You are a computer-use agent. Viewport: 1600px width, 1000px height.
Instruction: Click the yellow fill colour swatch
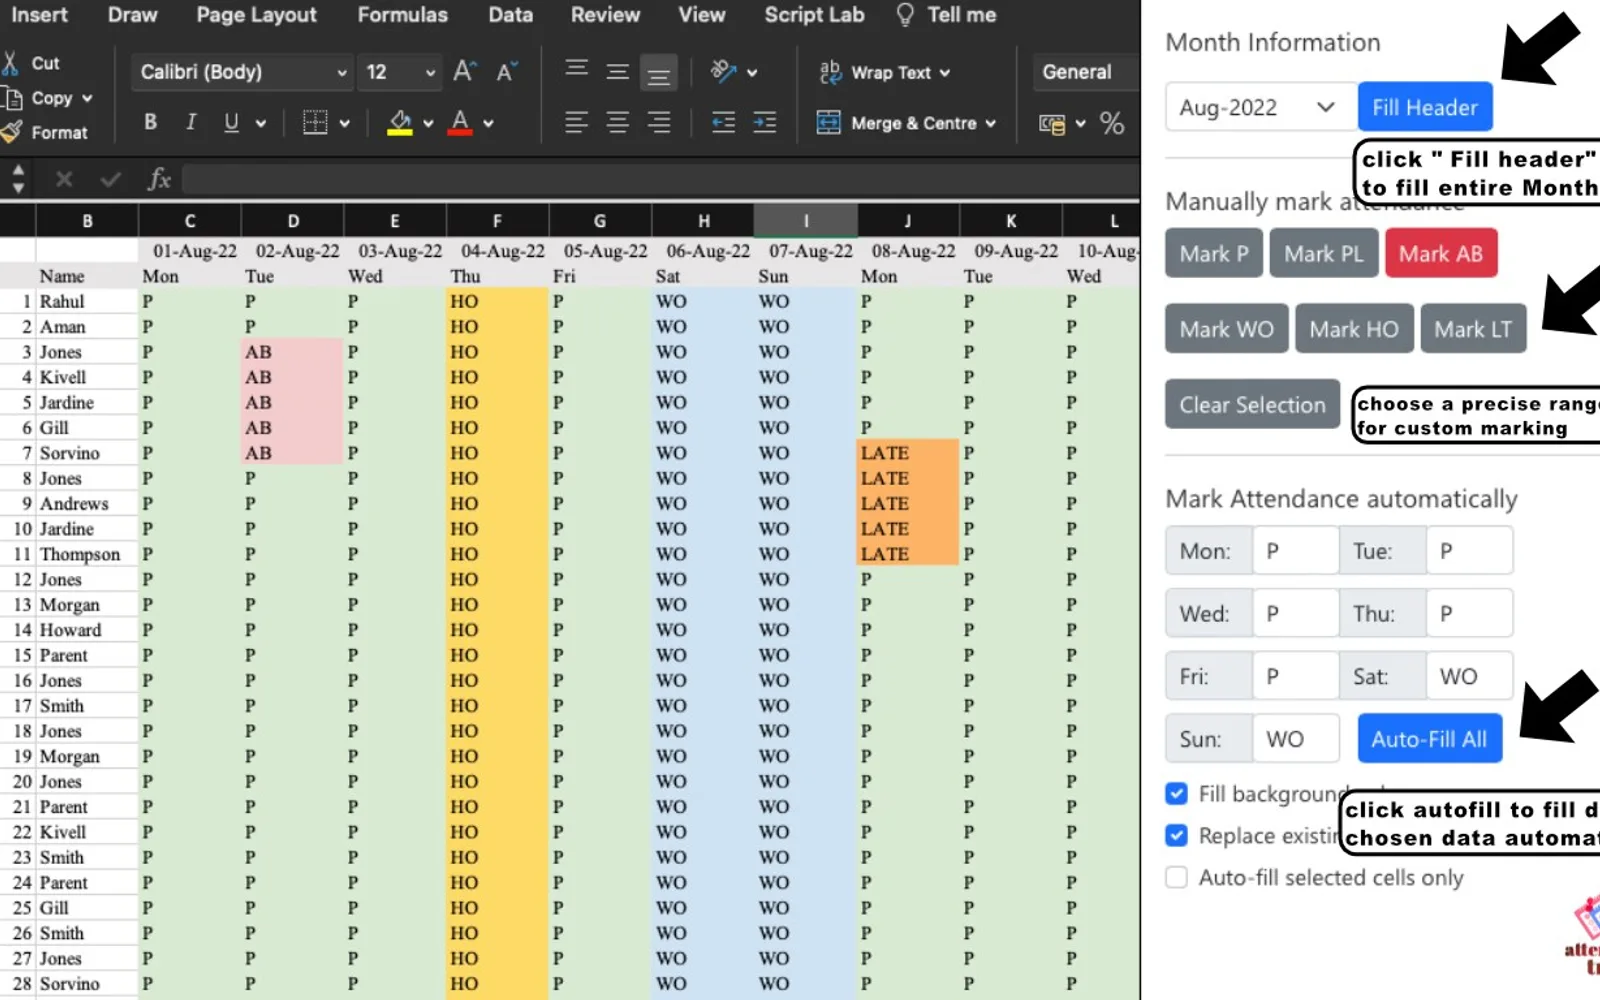click(x=400, y=123)
